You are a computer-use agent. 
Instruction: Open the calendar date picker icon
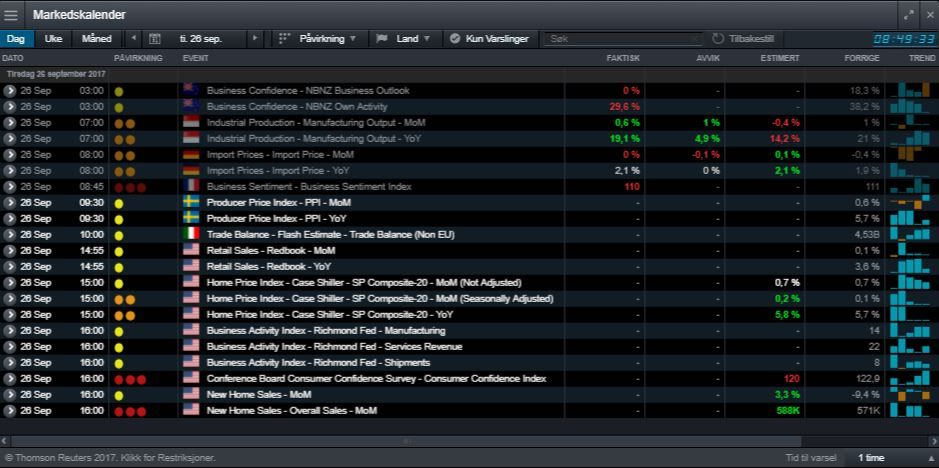pos(155,38)
